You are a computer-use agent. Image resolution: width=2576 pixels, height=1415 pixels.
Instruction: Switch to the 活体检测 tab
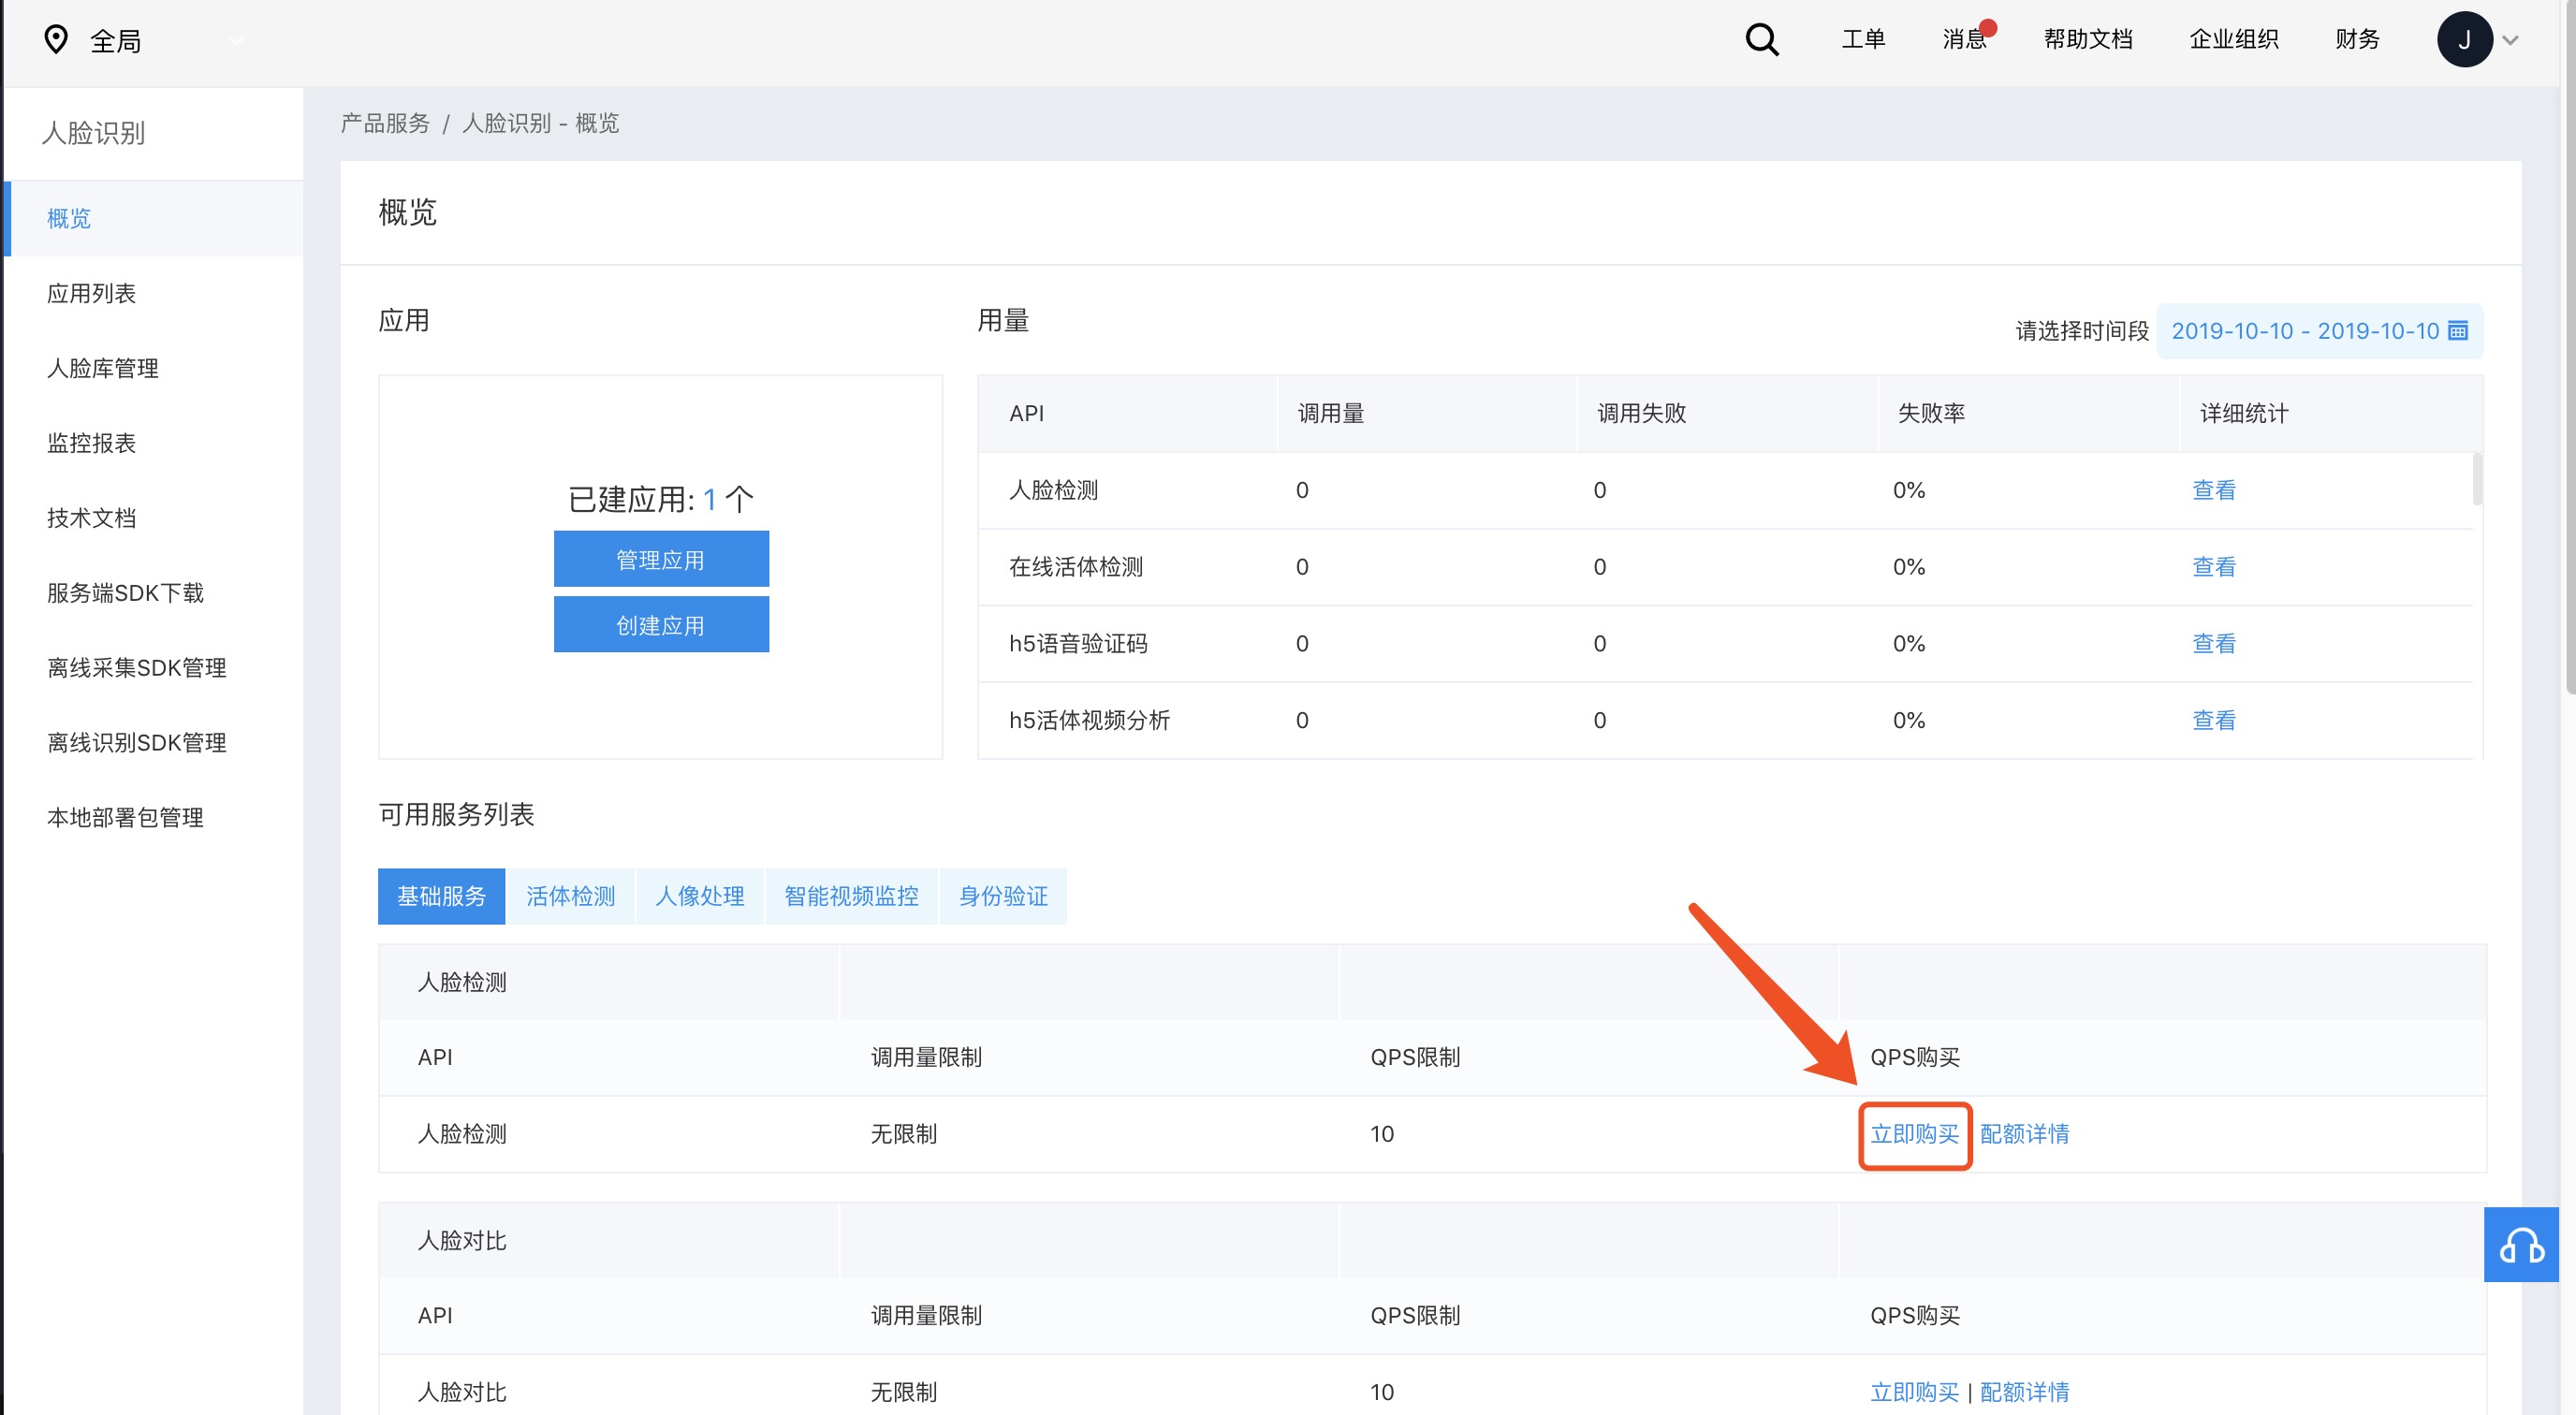(x=570, y=896)
